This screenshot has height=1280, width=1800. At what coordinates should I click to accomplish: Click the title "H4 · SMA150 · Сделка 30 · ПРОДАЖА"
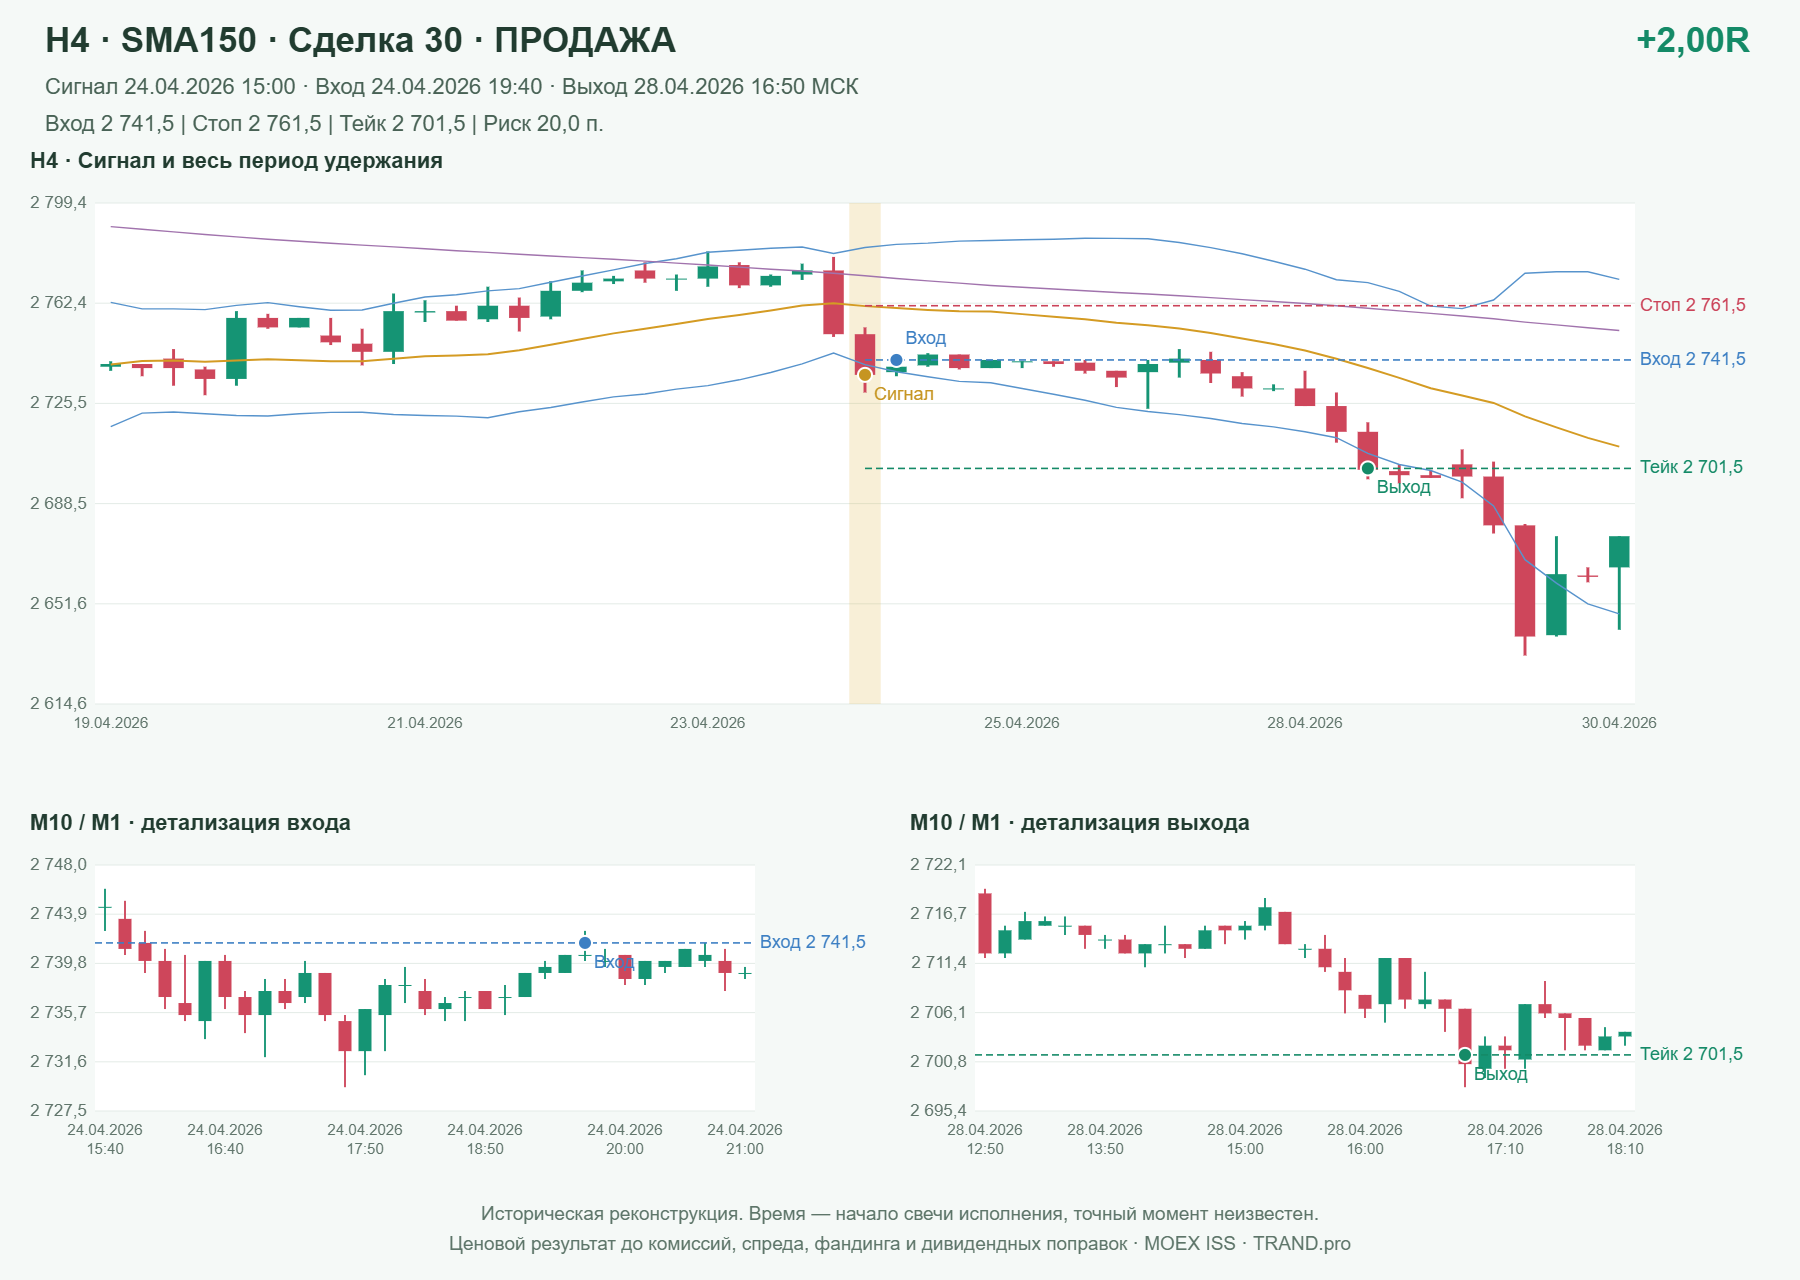[360, 40]
